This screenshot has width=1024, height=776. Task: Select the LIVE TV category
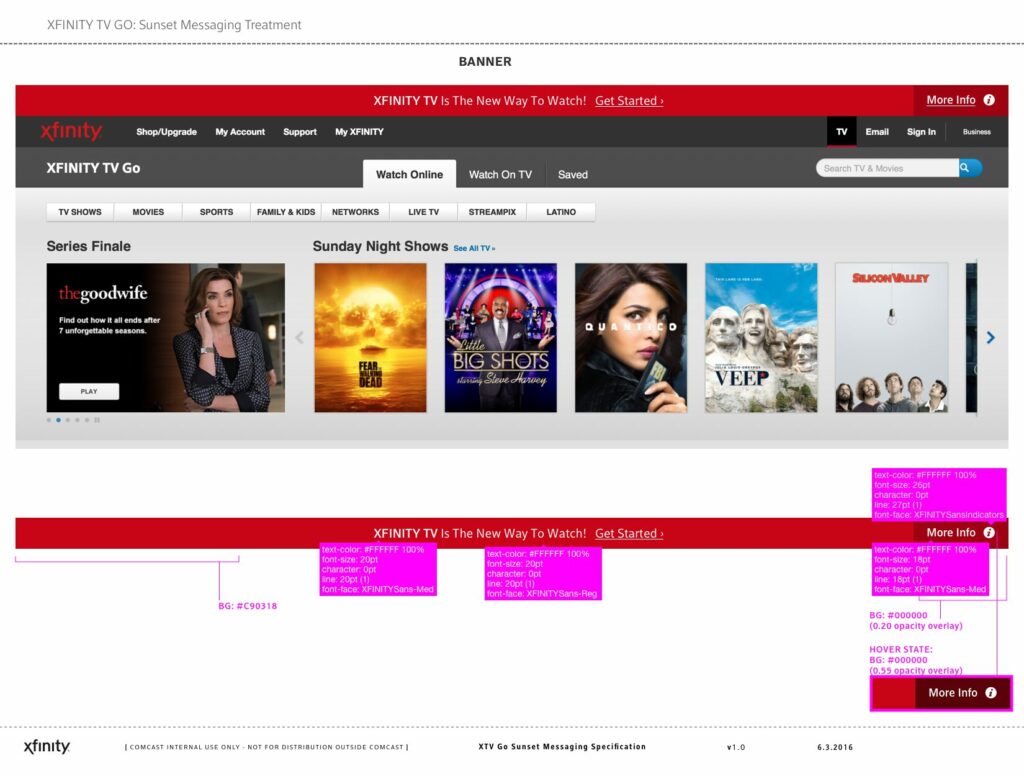tap(424, 212)
